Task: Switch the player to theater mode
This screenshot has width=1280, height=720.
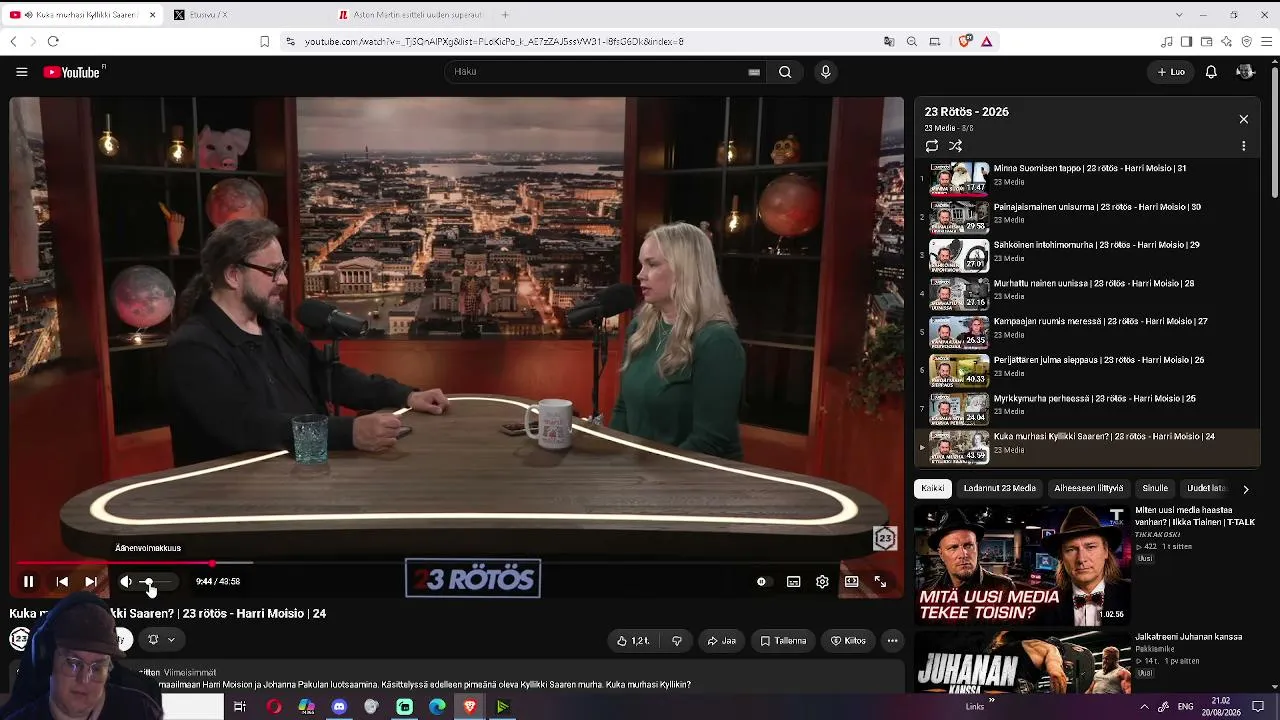Action: (x=851, y=581)
